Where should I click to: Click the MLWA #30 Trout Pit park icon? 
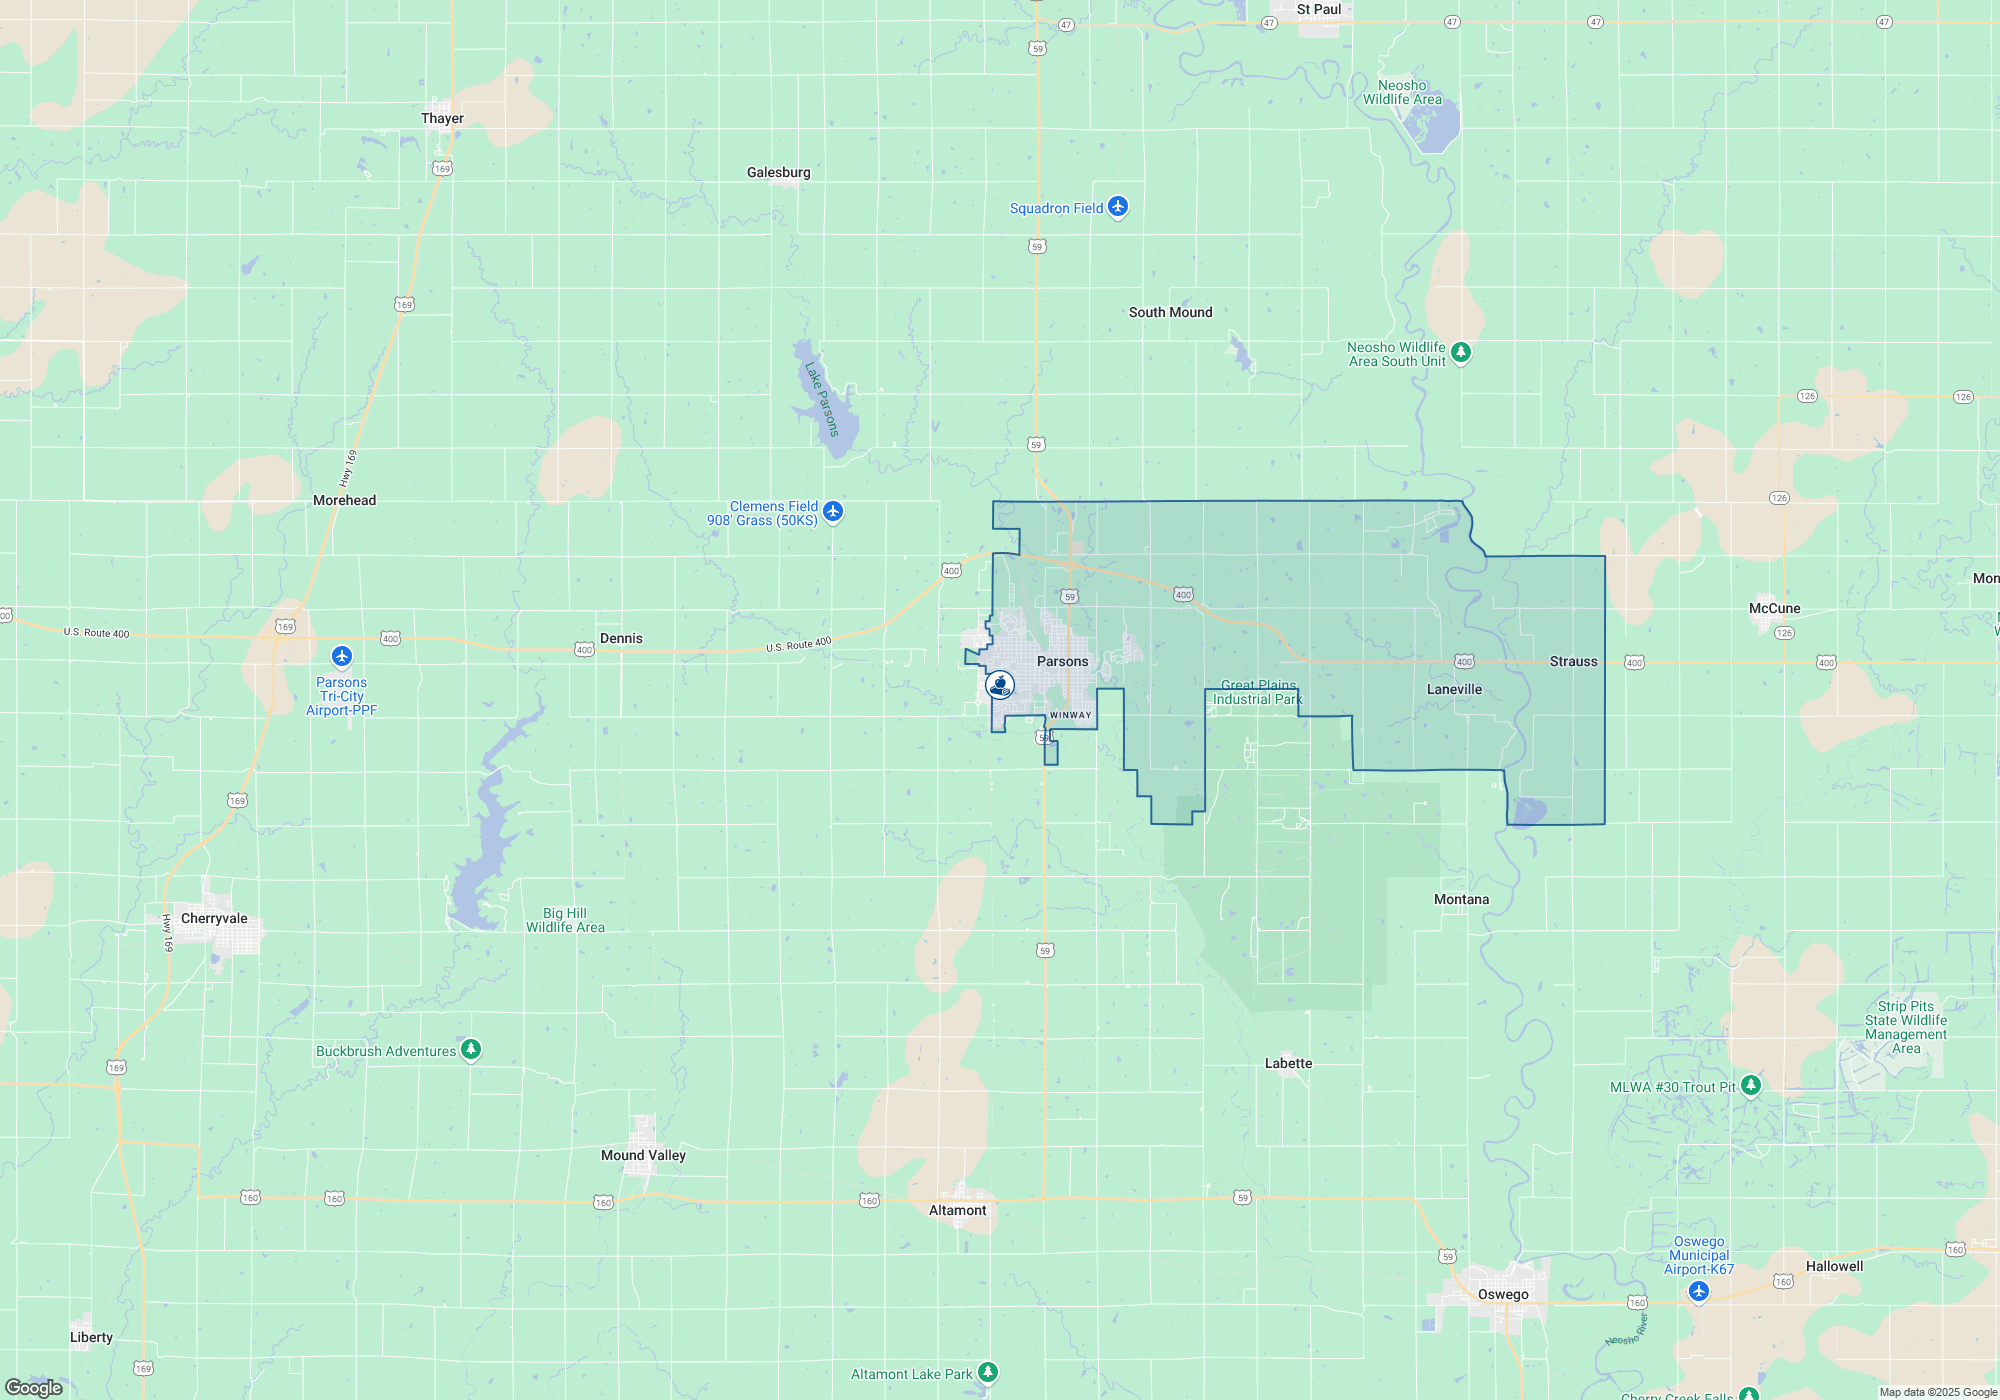click(x=1751, y=1085)
